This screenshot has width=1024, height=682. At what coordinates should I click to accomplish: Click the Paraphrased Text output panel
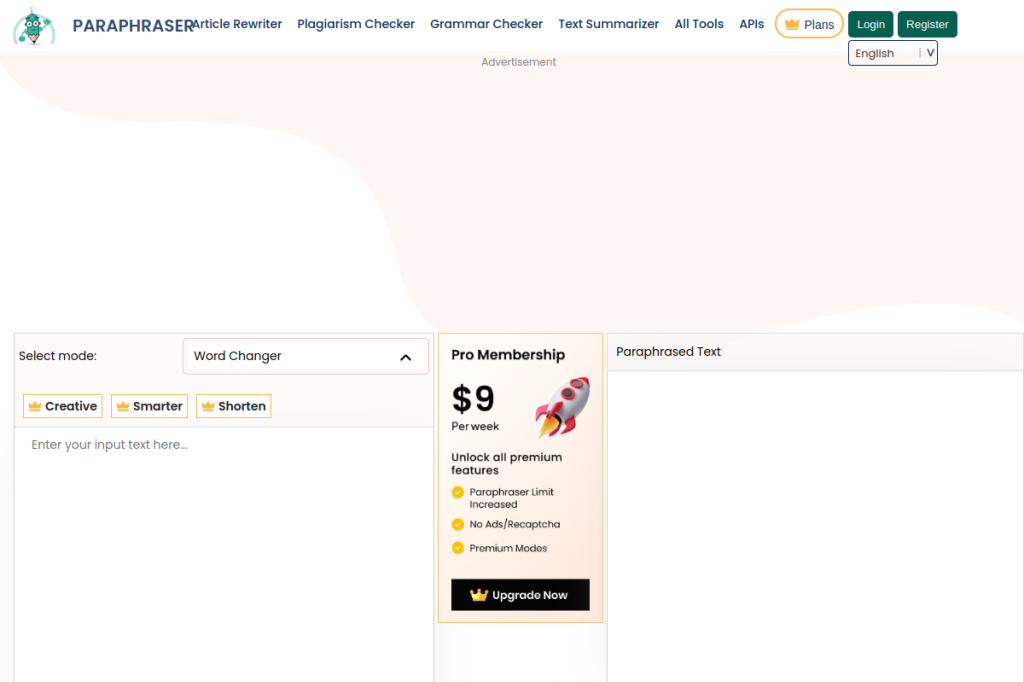point(816,527)
